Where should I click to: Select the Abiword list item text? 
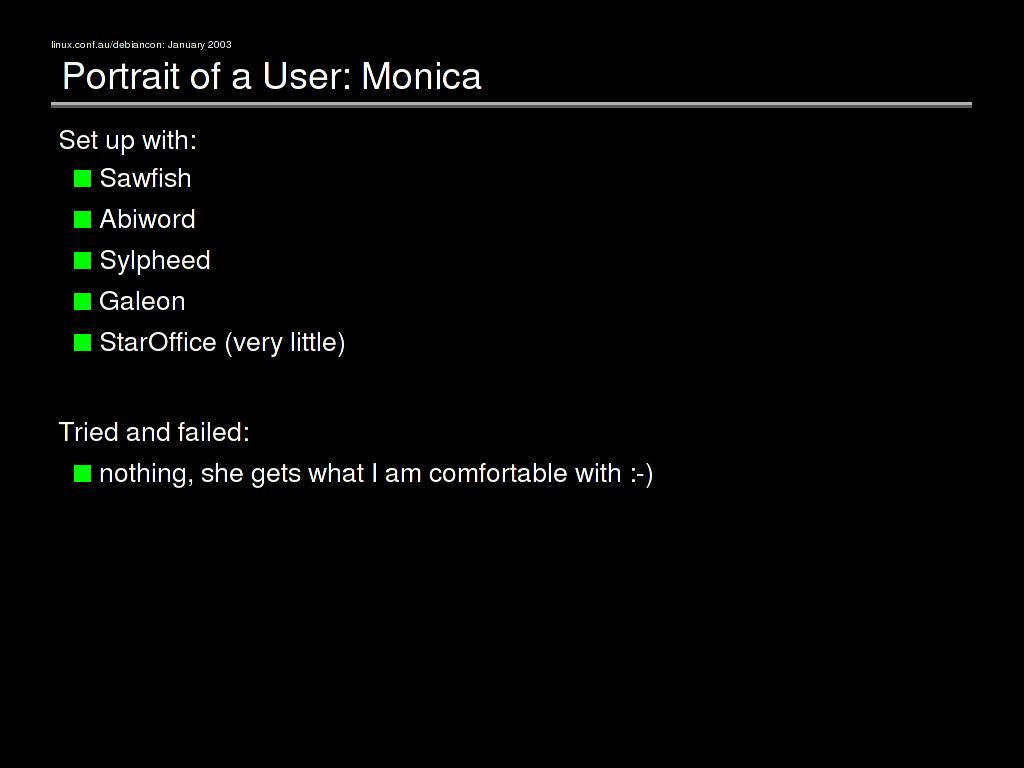click(147, 219)
